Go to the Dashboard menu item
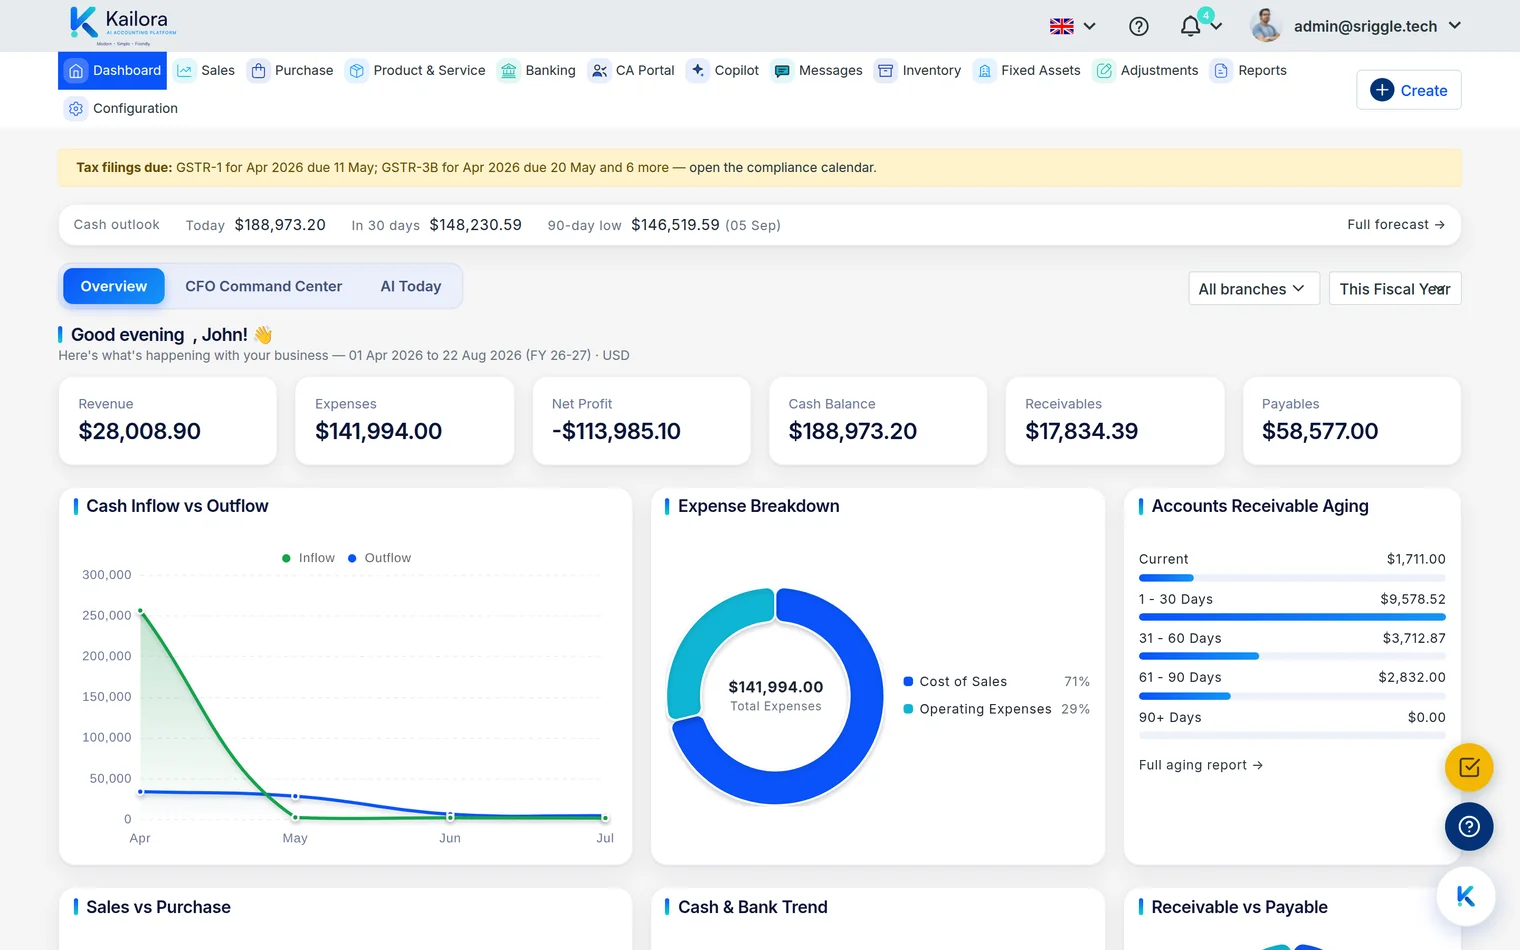Image resolution: width=1520 pixels, height=950 pixels. click(x=113, y=71)
